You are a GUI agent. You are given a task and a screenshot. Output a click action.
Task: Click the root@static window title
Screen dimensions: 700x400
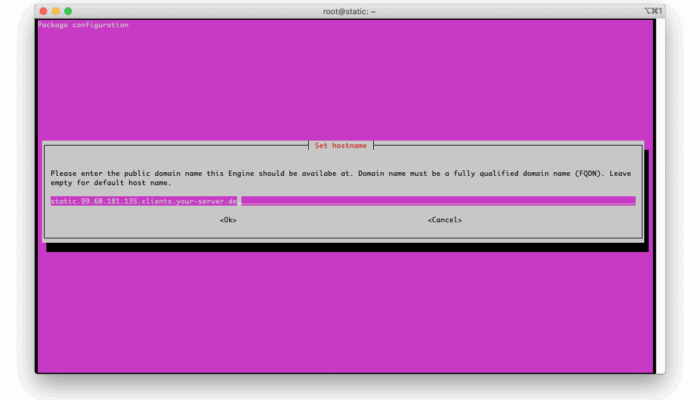[x=344, y=11]
